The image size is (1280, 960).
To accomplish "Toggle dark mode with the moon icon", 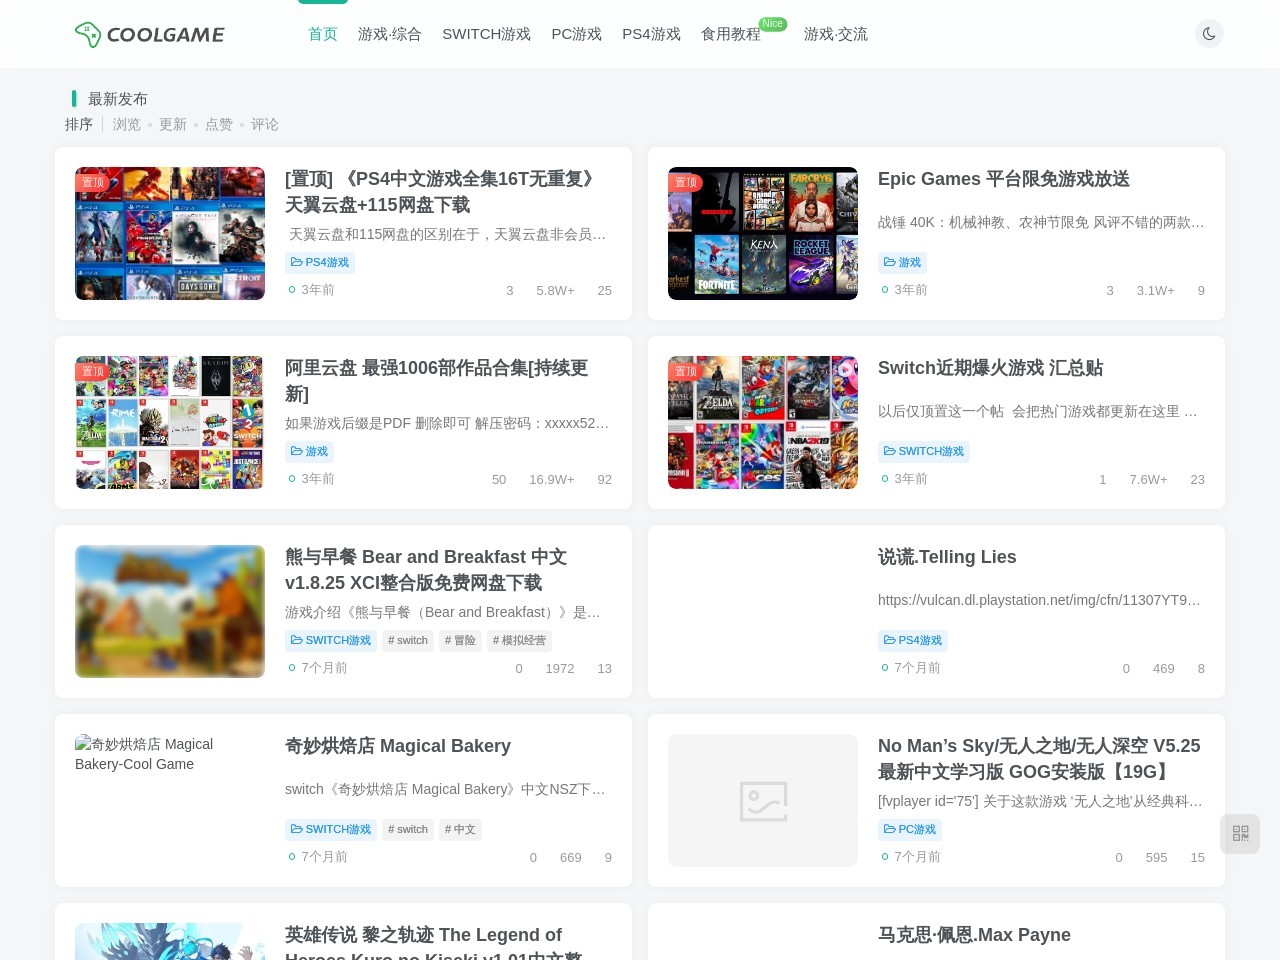I will pyautogui.click(x=1209, y=33).
